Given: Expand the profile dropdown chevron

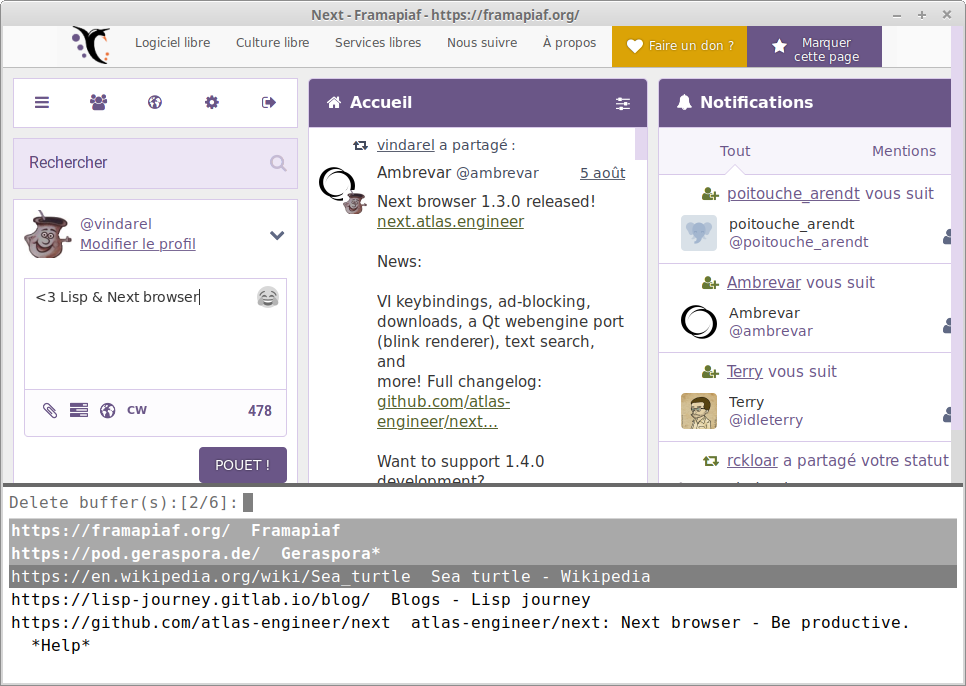Looking at the screenshot, I should (277, 235).
